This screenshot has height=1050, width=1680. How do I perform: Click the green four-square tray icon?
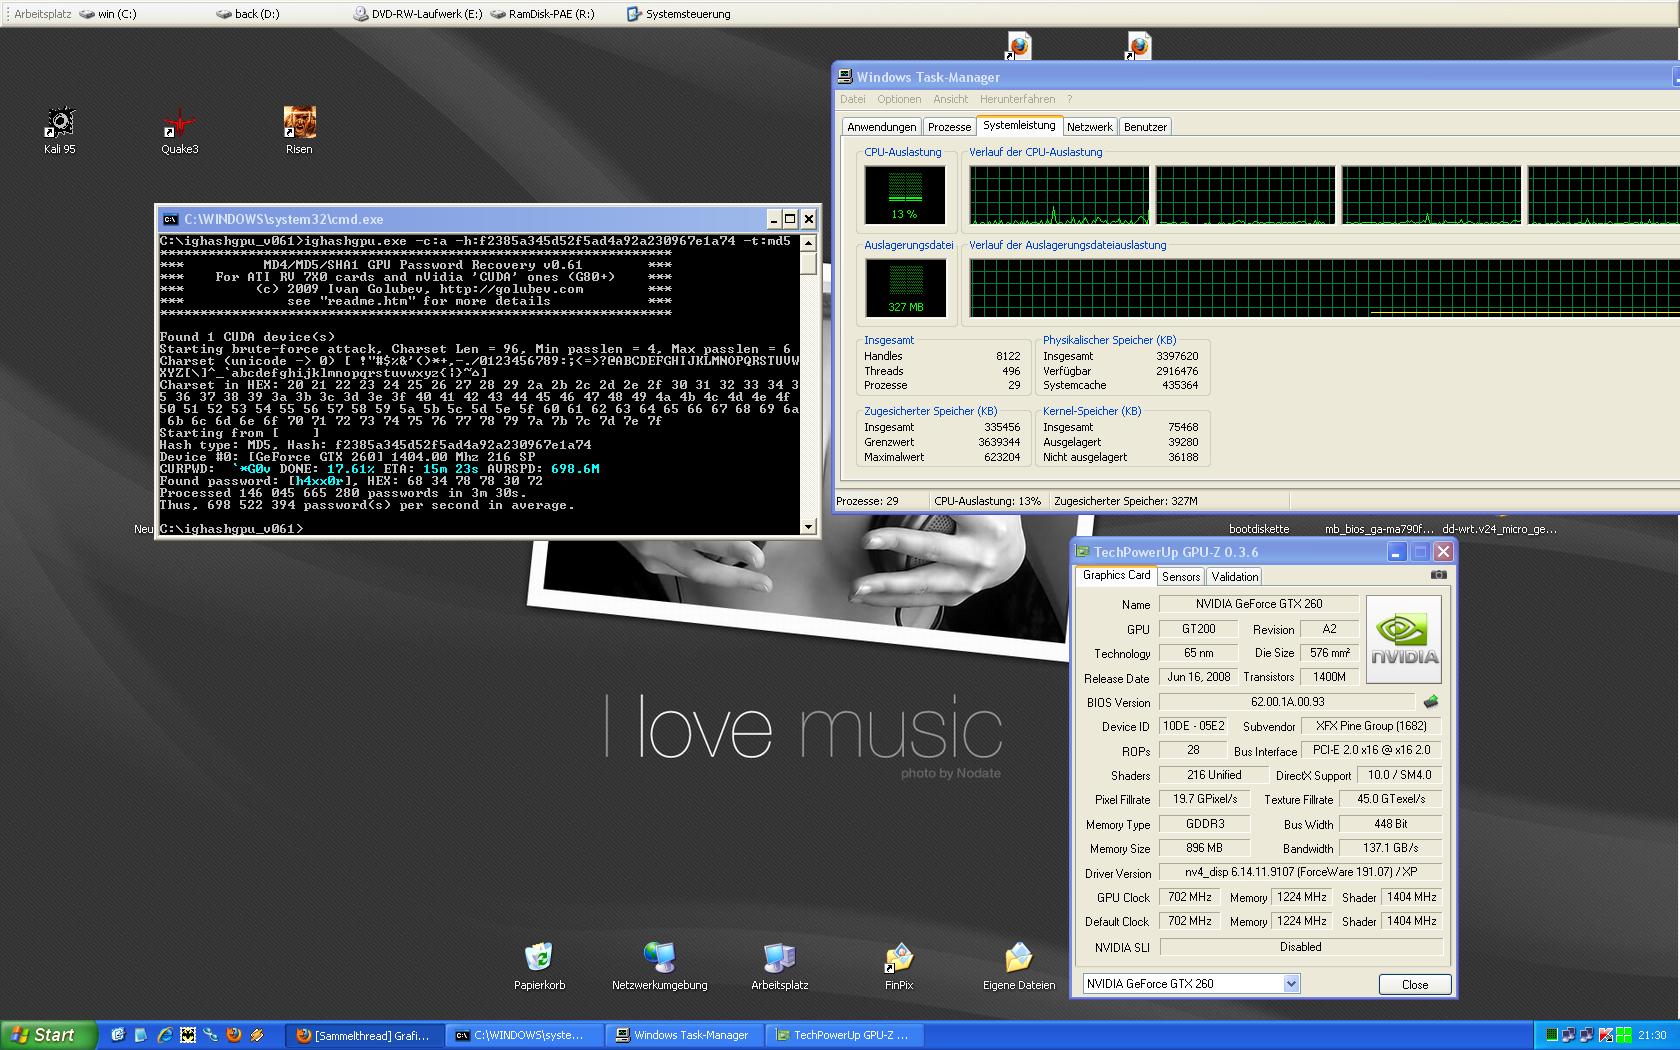[x=1624, y=1035]
